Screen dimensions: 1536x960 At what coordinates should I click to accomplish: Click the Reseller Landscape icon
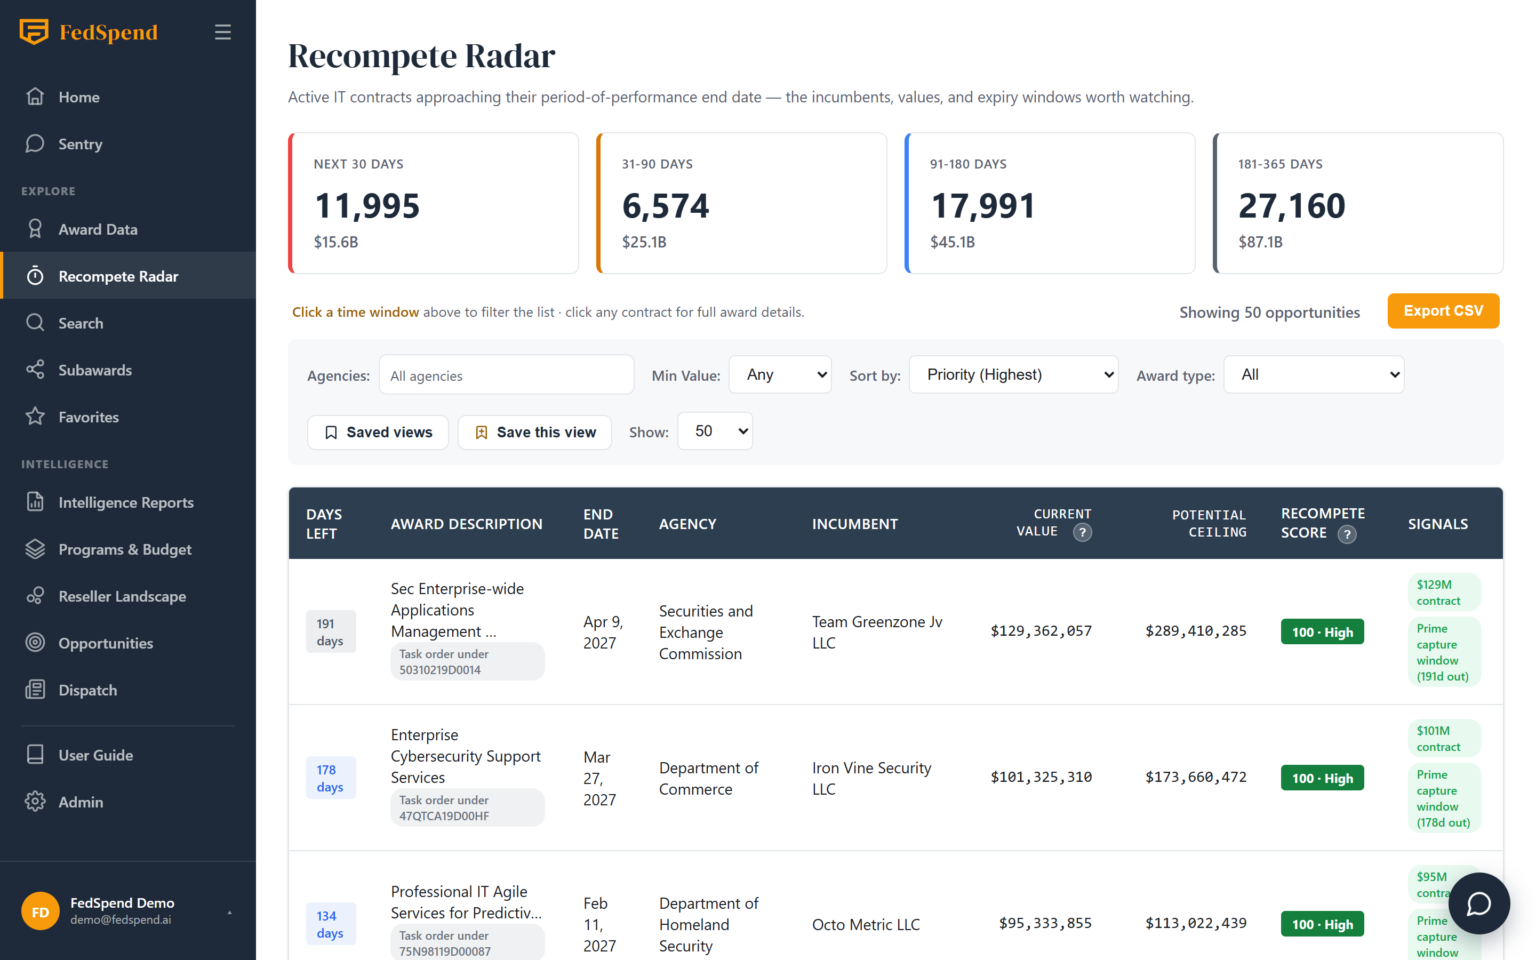click(x=35, y=596)
